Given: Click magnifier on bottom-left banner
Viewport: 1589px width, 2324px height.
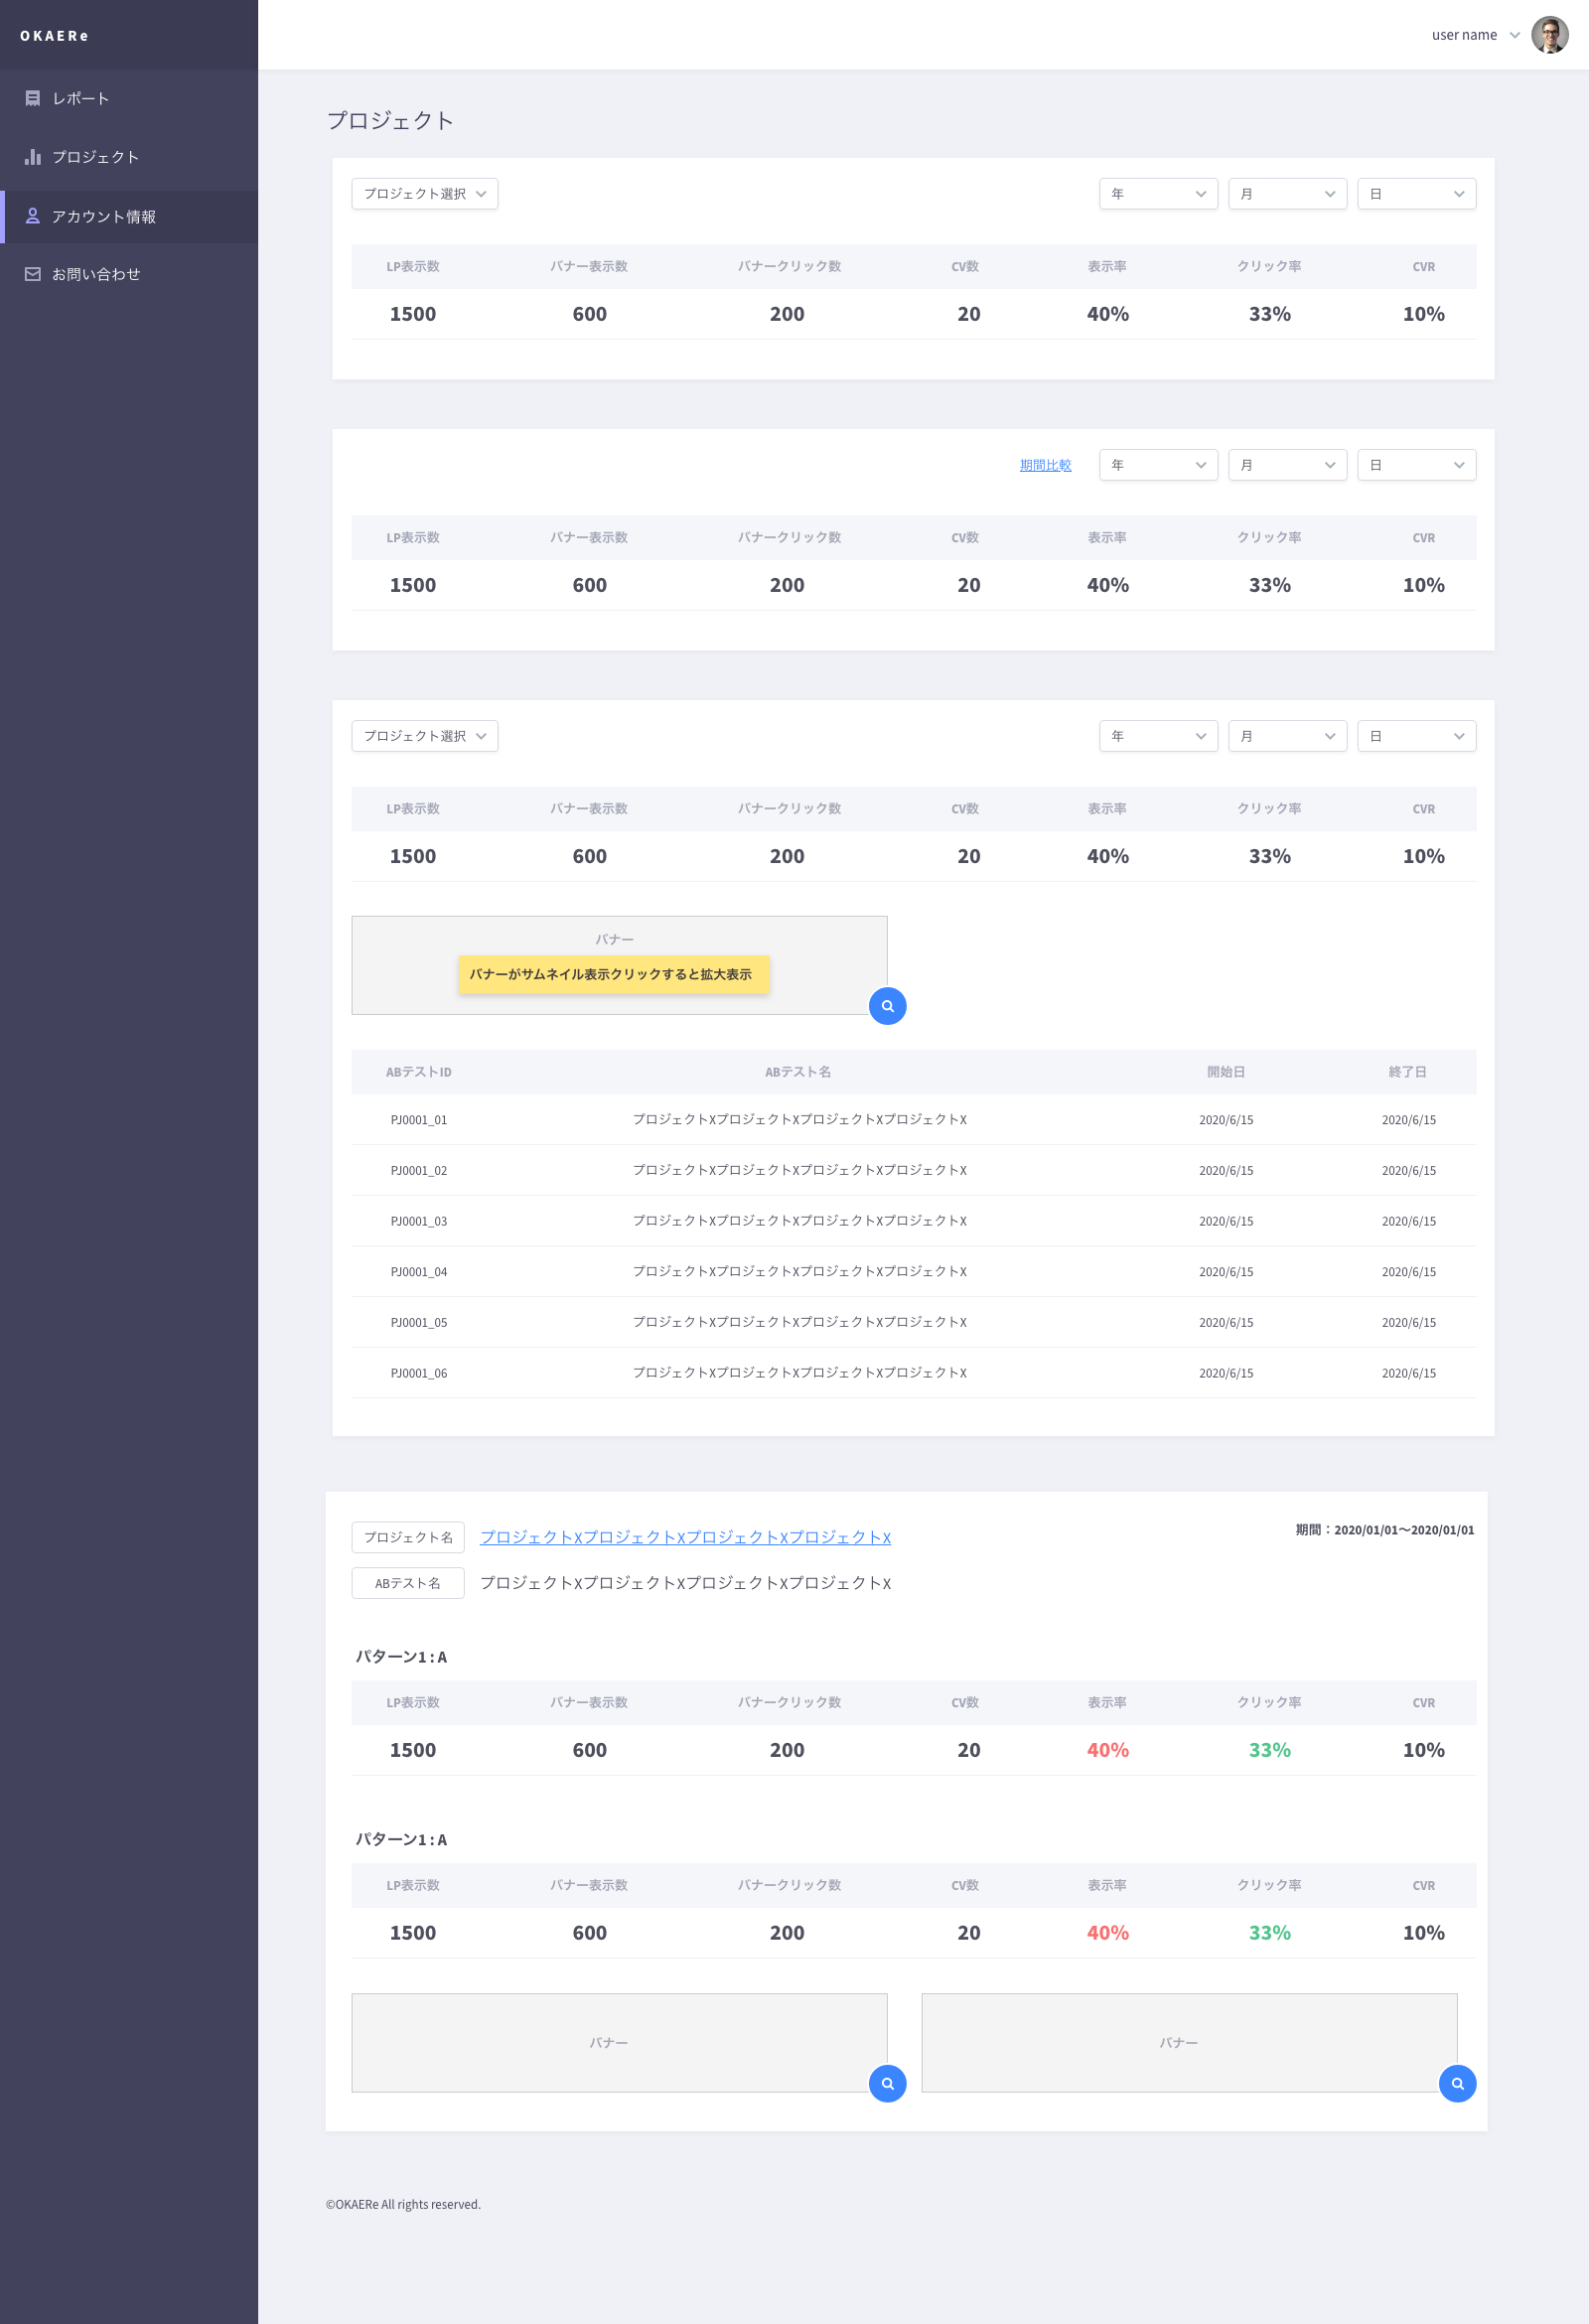Looking at the screenshot, I should tap(887, 2083).
